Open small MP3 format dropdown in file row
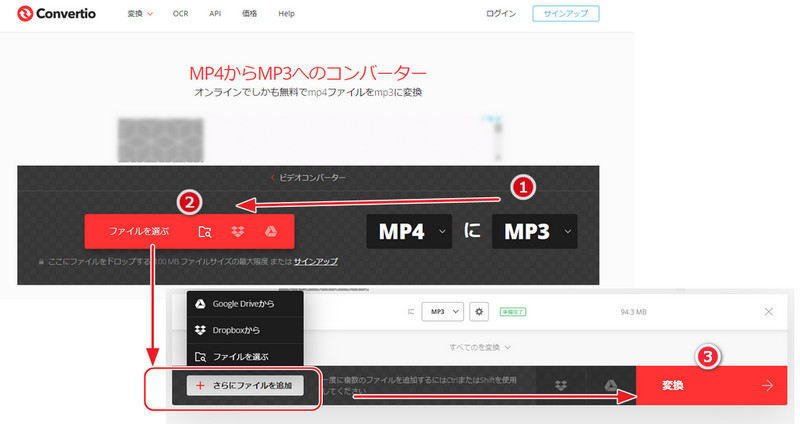 pyautogui.click(x=442, y=312)
